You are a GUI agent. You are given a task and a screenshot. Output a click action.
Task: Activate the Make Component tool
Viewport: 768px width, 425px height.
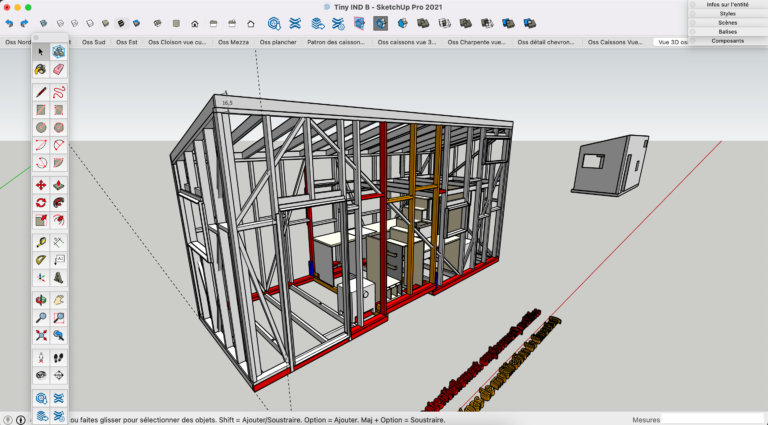[x=58, y=51]
